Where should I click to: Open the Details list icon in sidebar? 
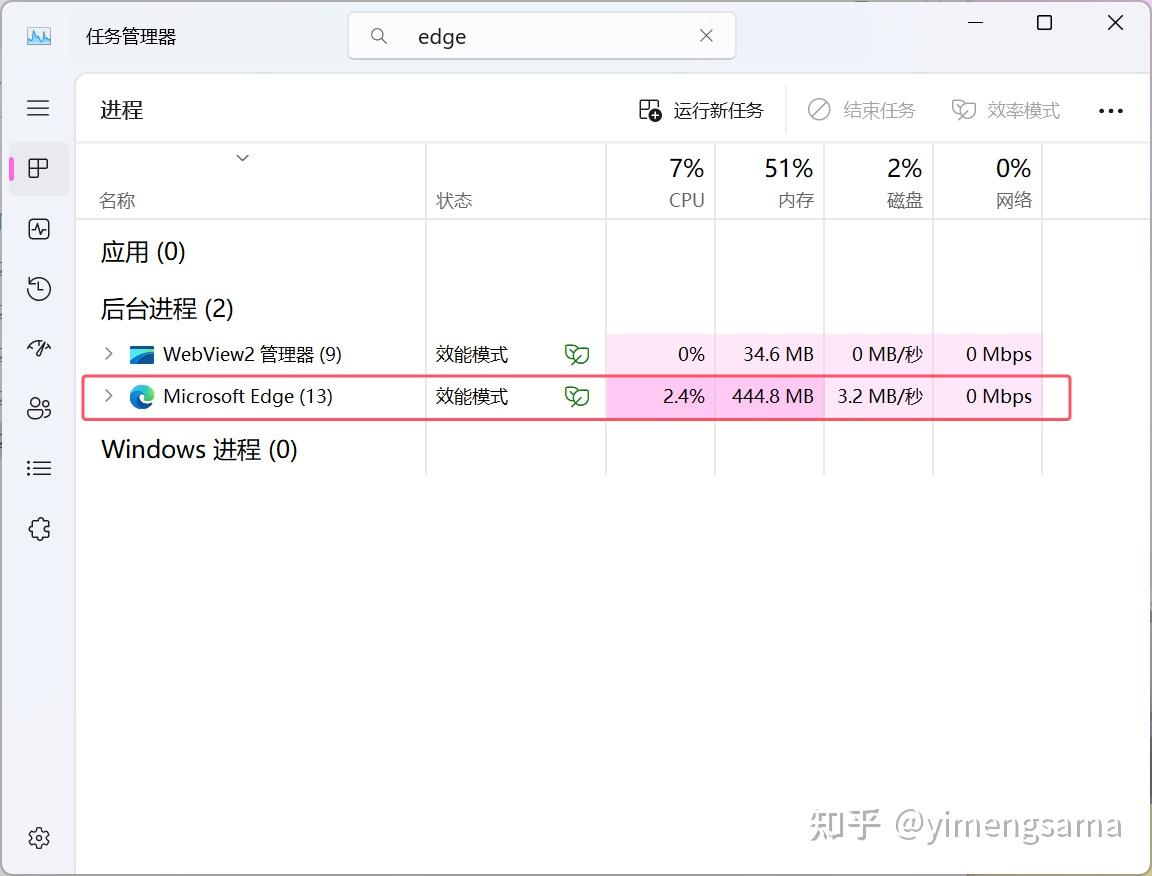[39, 468]
